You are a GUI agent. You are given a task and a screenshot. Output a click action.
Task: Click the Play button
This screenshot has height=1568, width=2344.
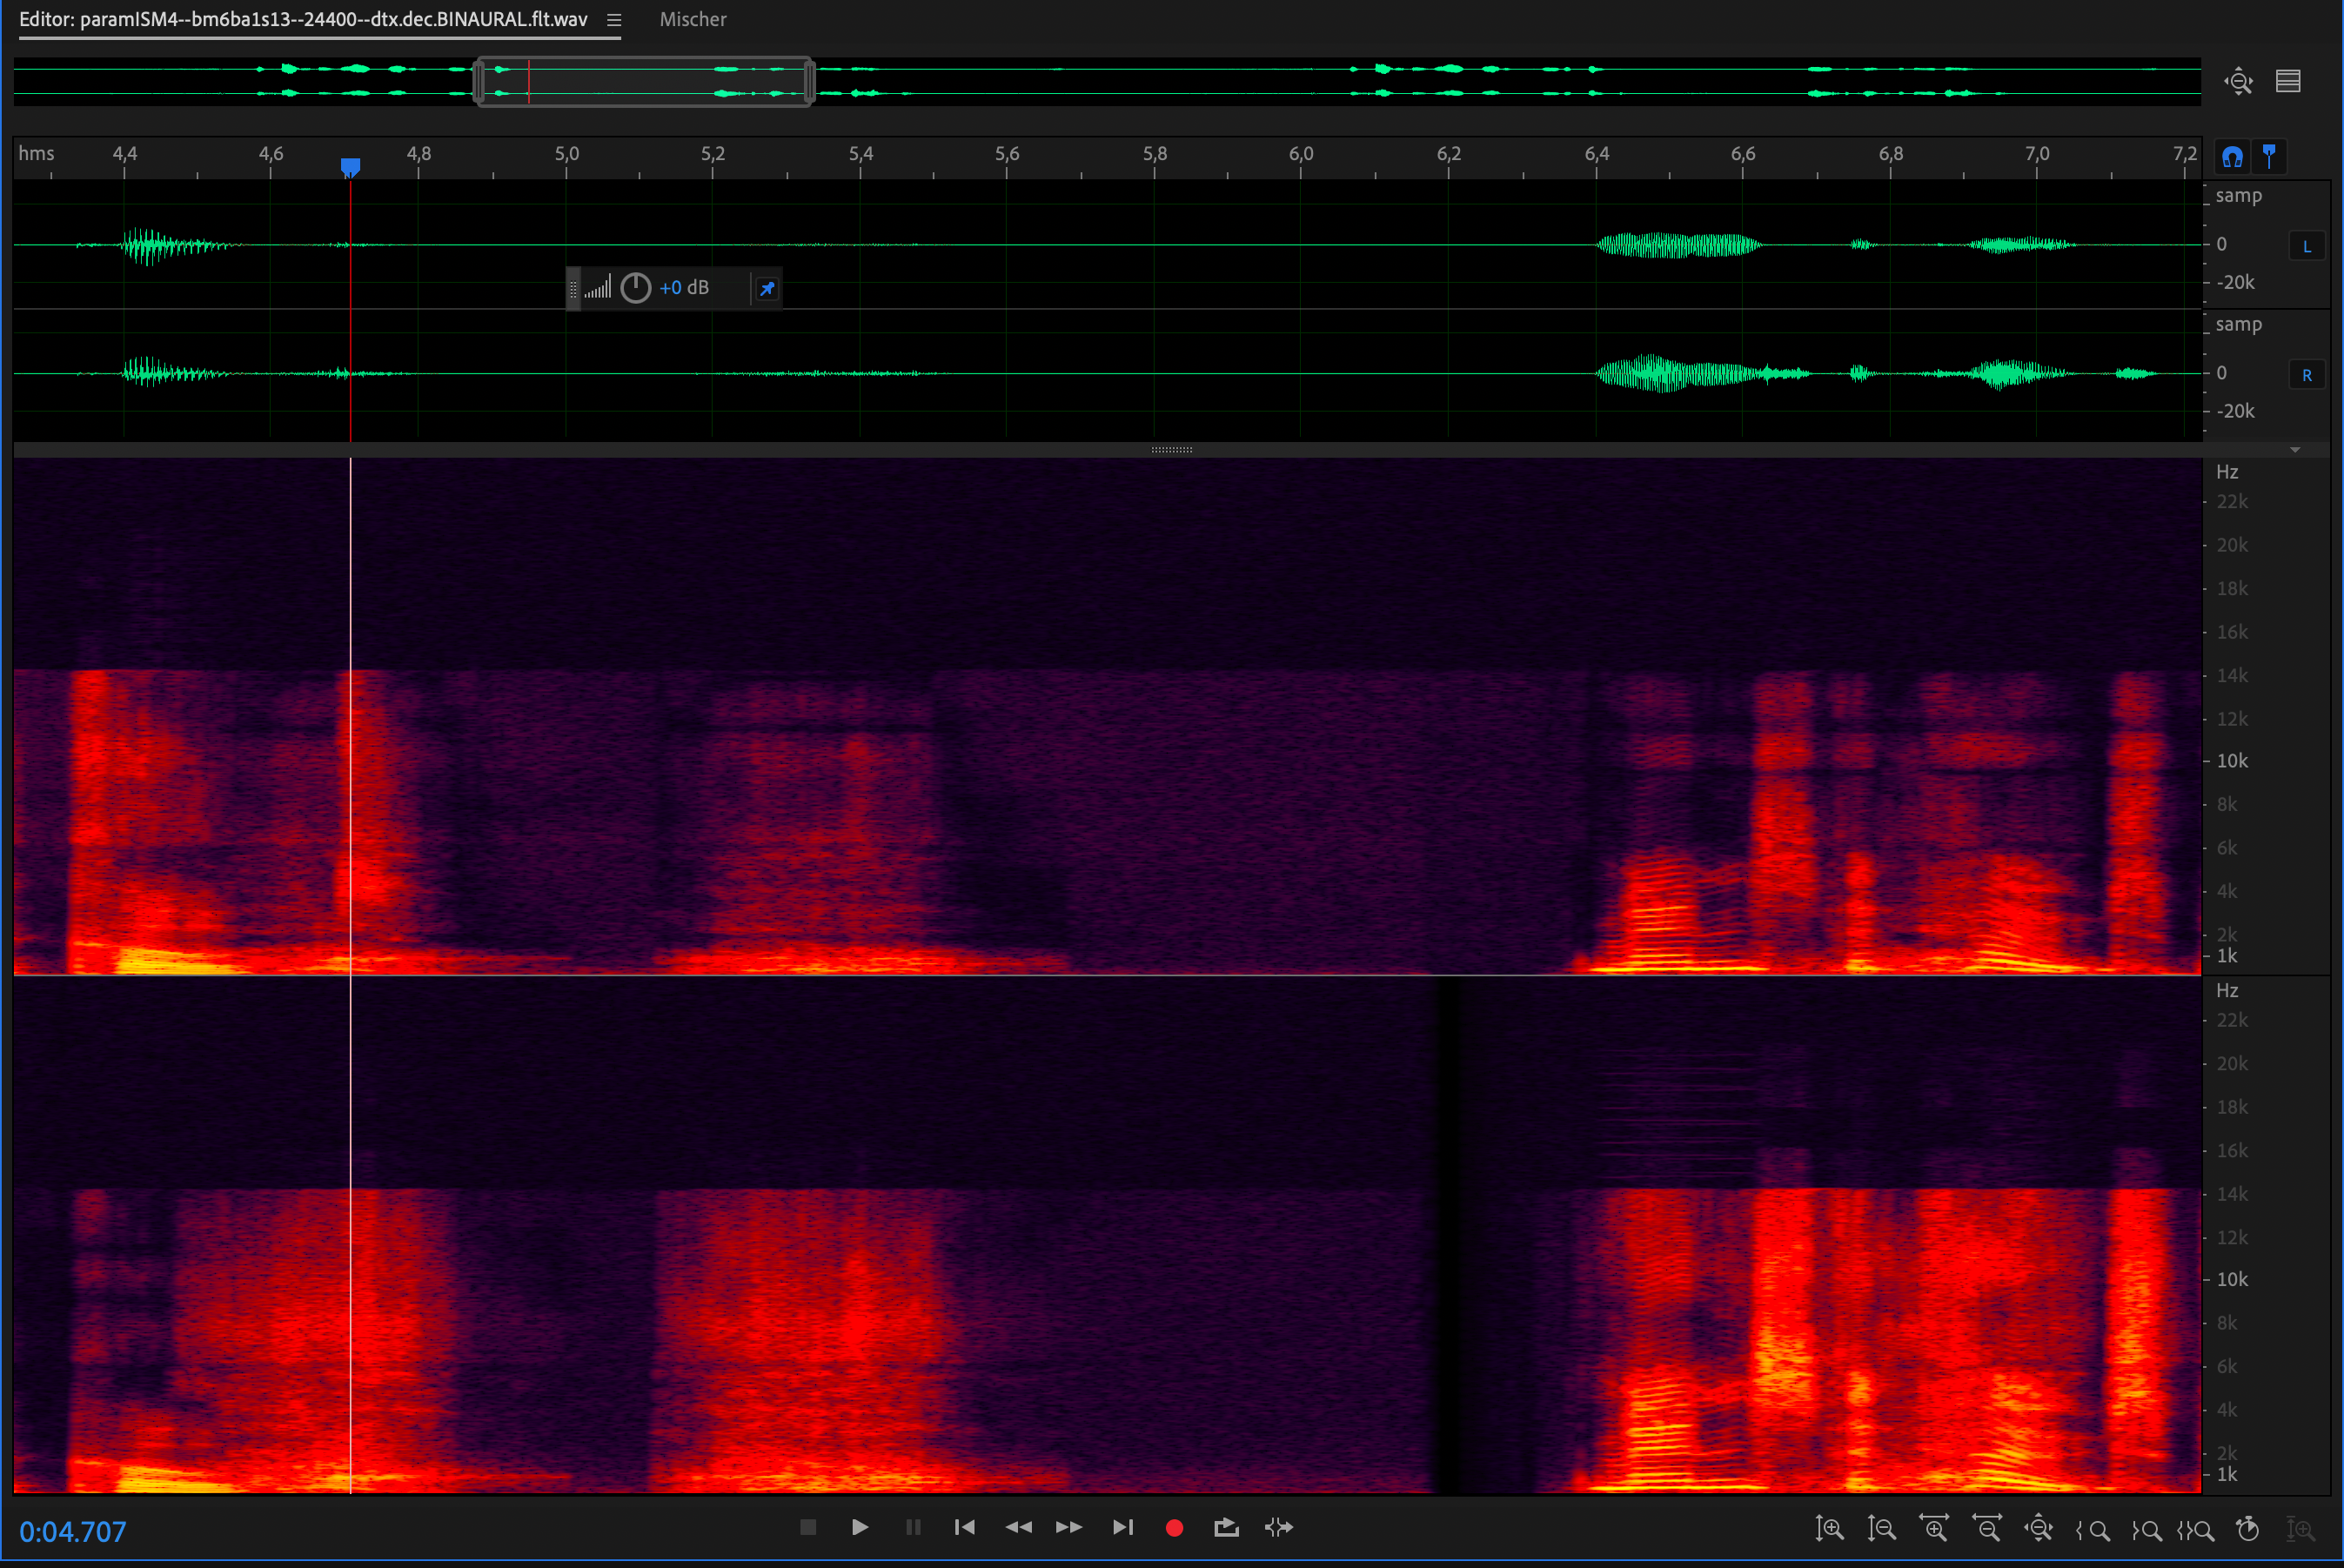[859, 1527]
